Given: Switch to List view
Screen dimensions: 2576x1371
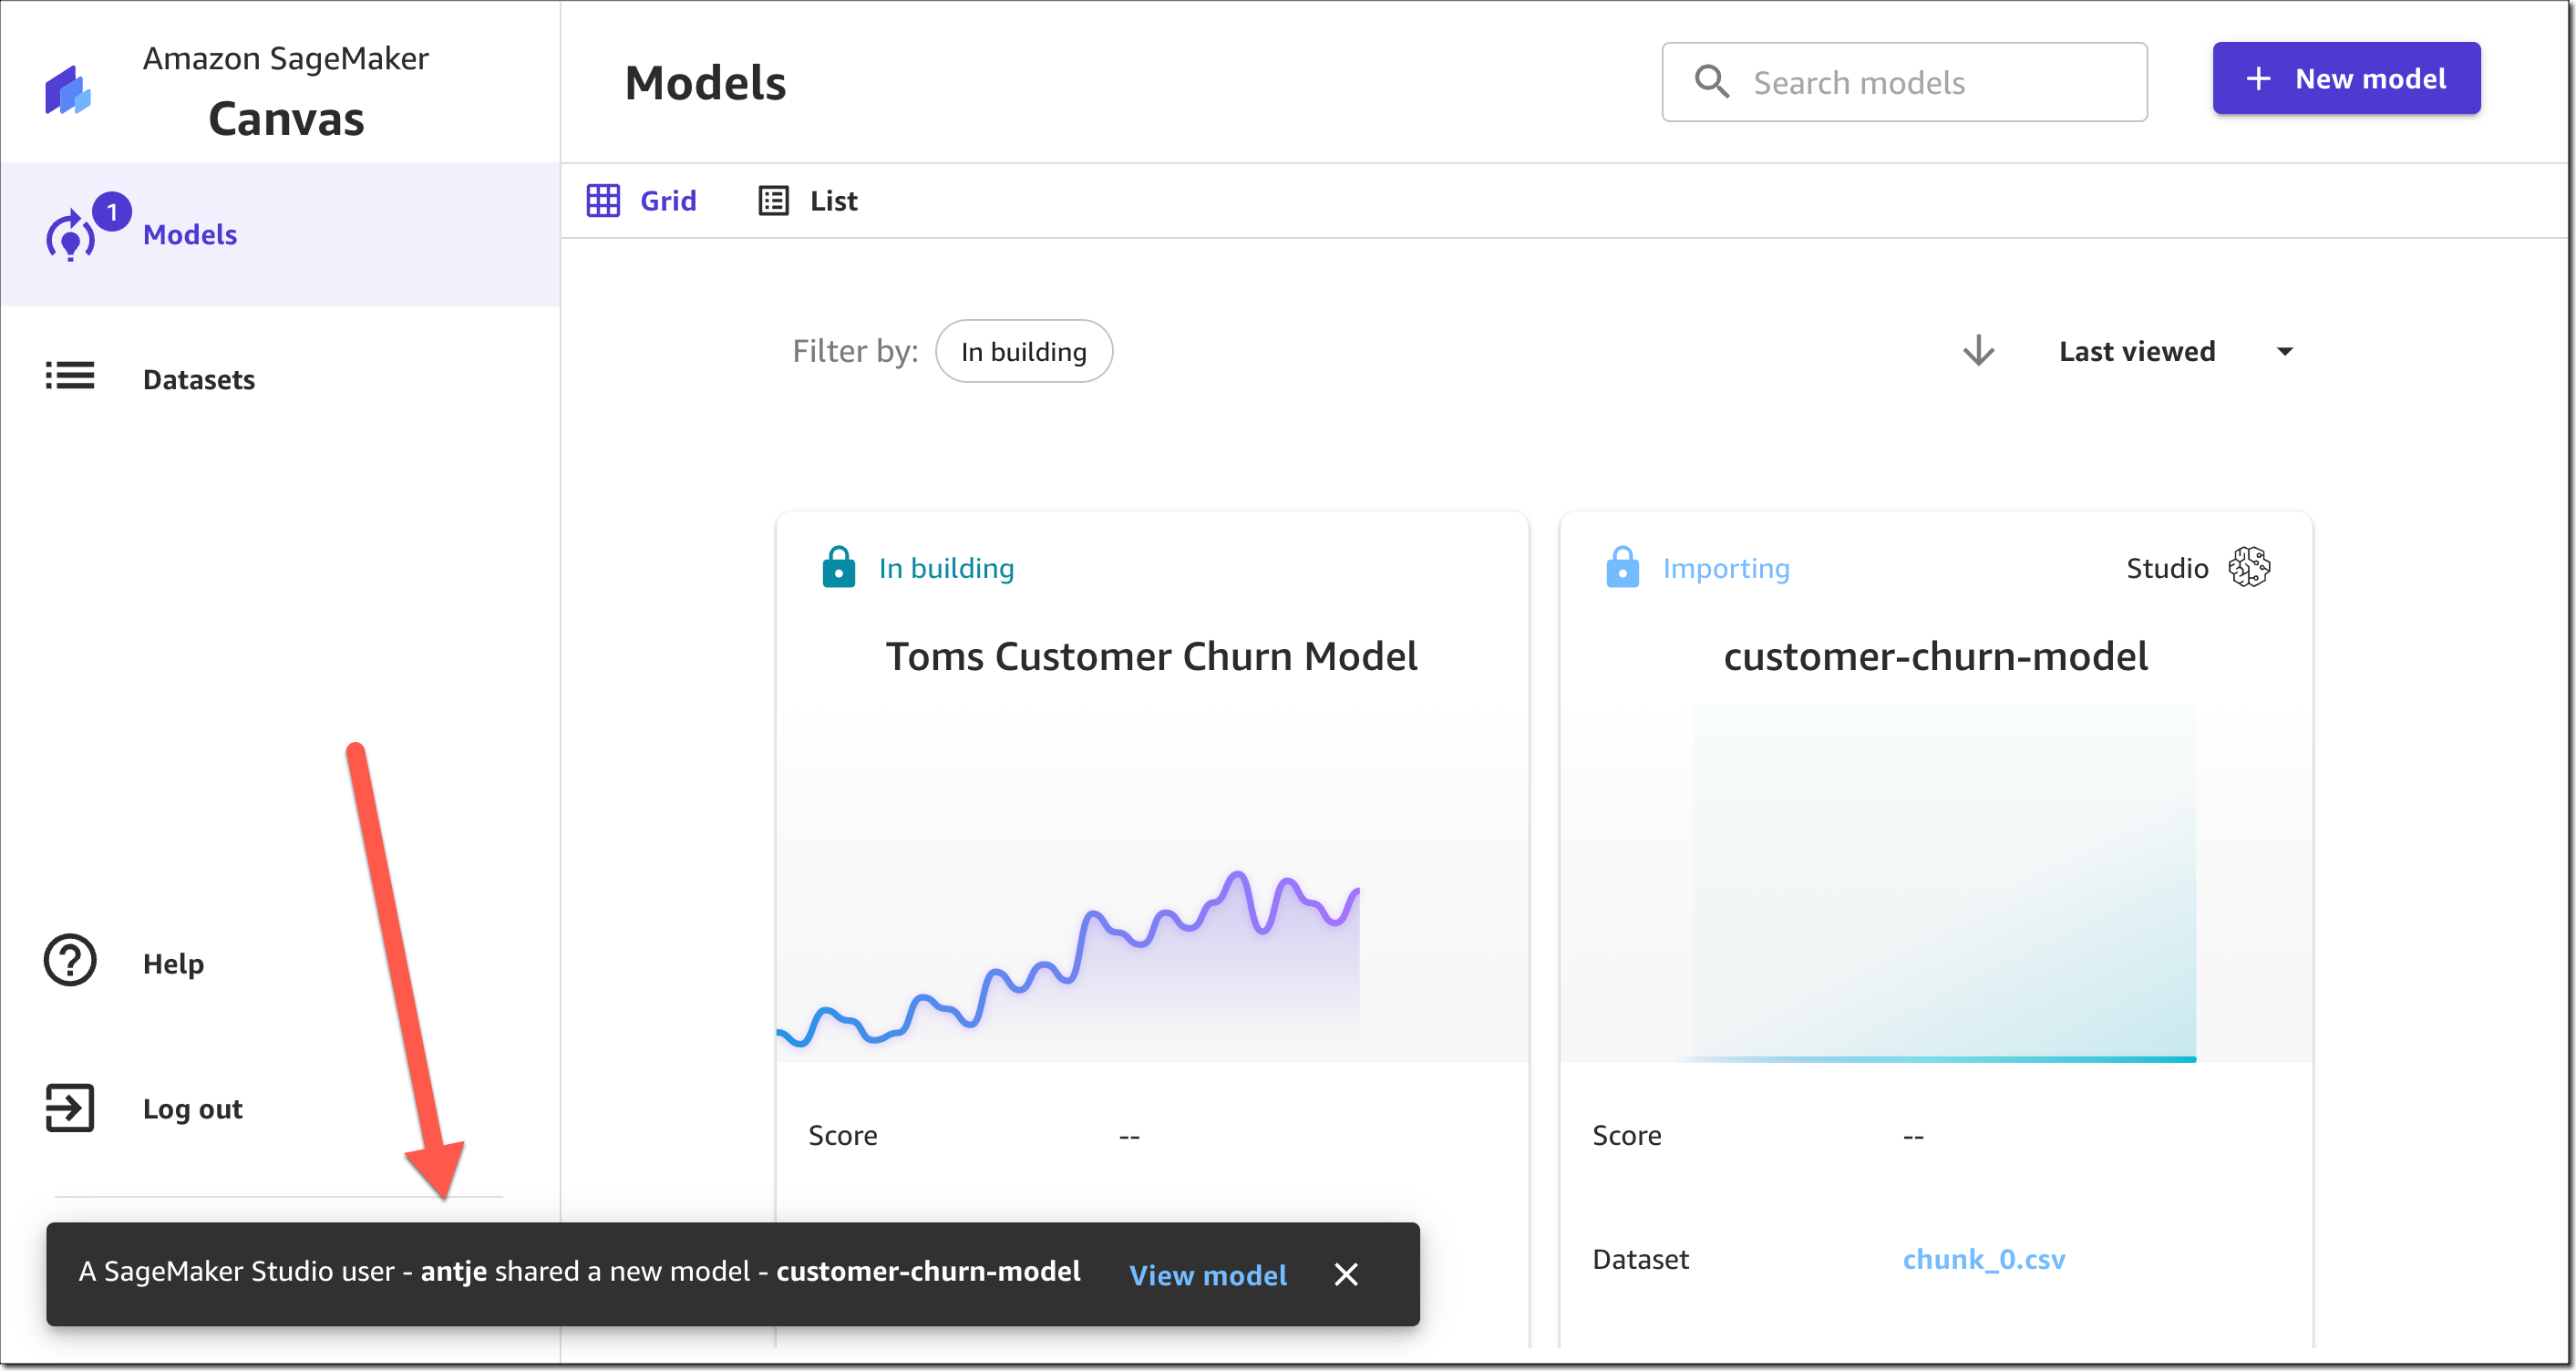Looking at the screenshot, I should pos(808,201).
